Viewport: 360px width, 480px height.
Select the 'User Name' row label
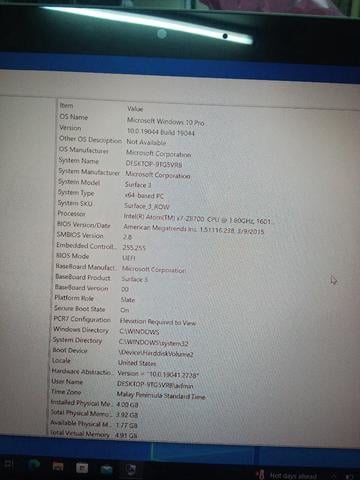coord(67,382)
